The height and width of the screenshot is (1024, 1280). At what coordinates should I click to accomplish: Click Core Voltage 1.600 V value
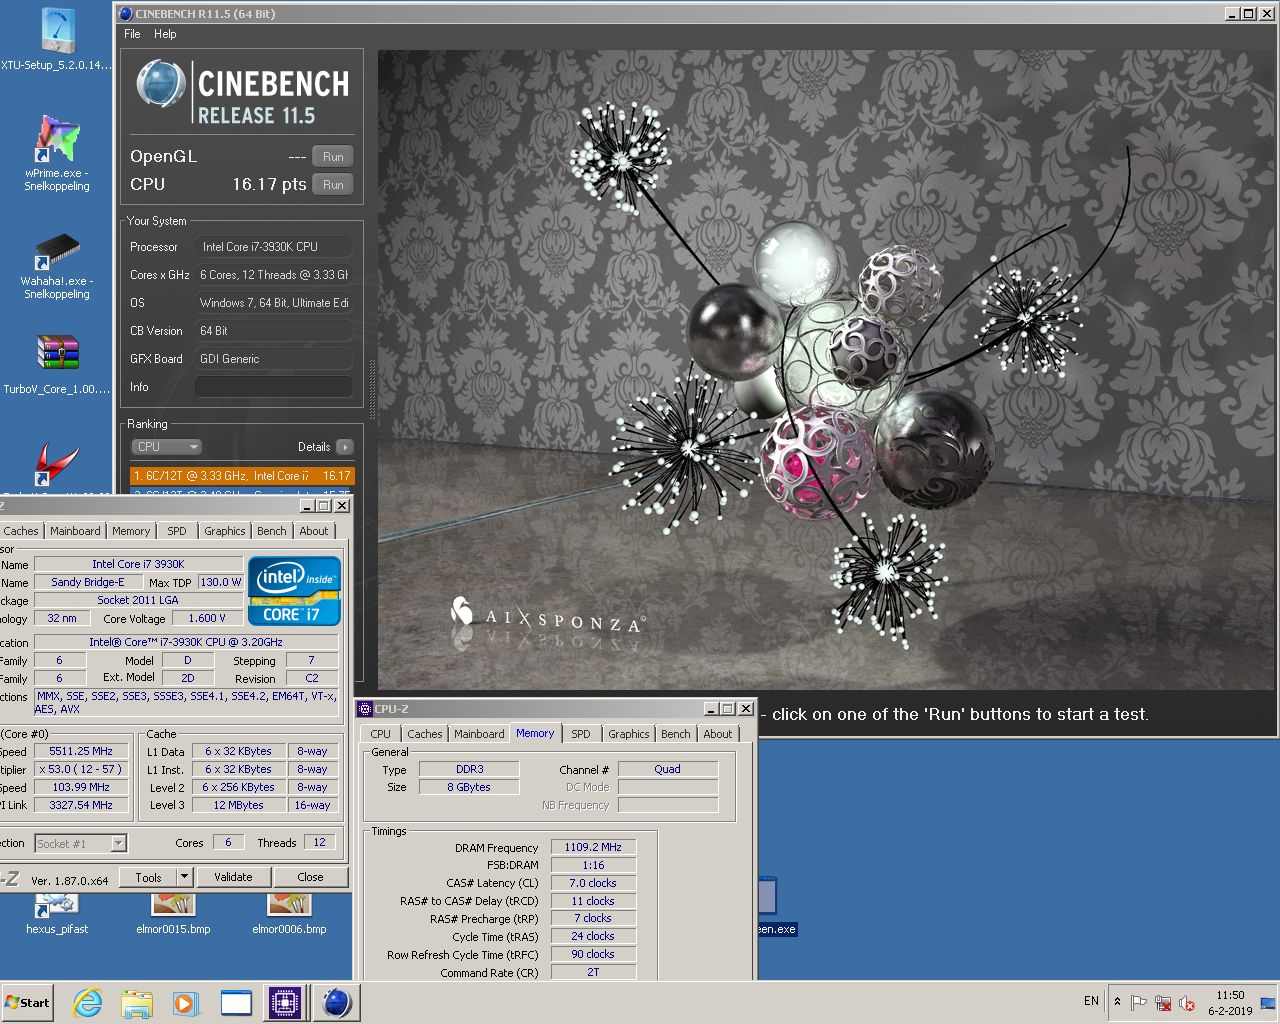(207, 618)
